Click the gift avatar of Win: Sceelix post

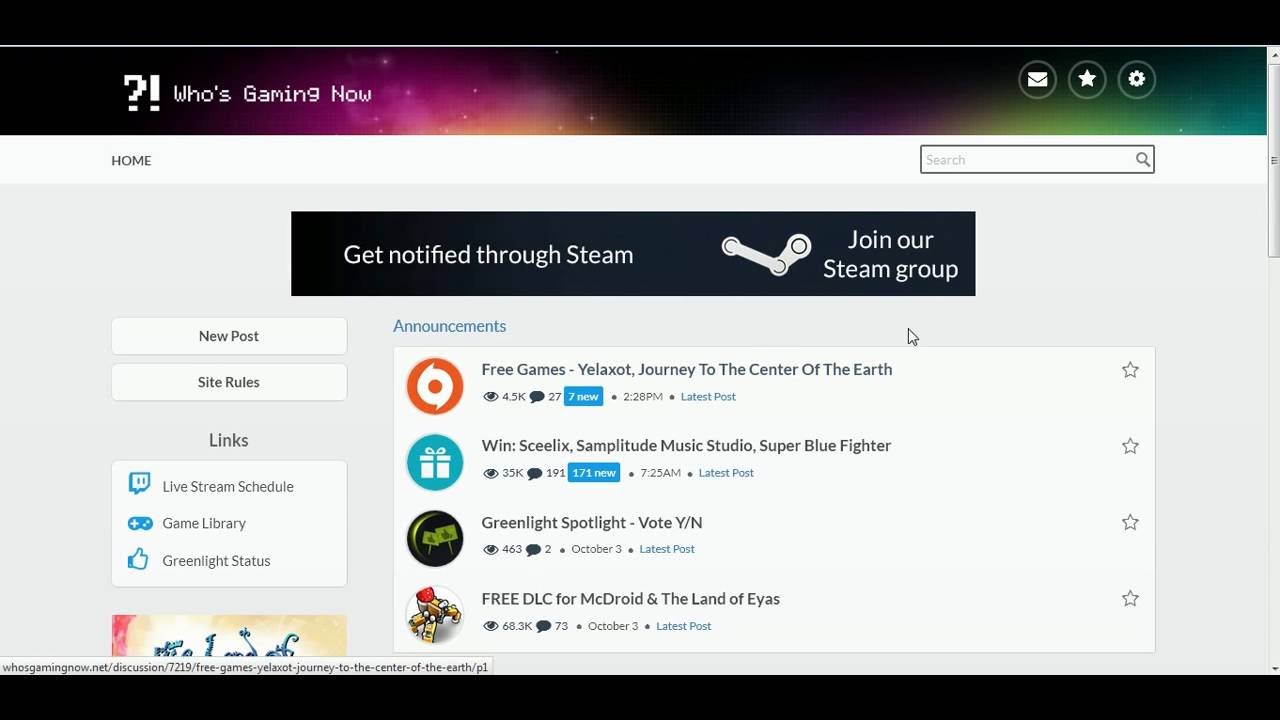435,462
